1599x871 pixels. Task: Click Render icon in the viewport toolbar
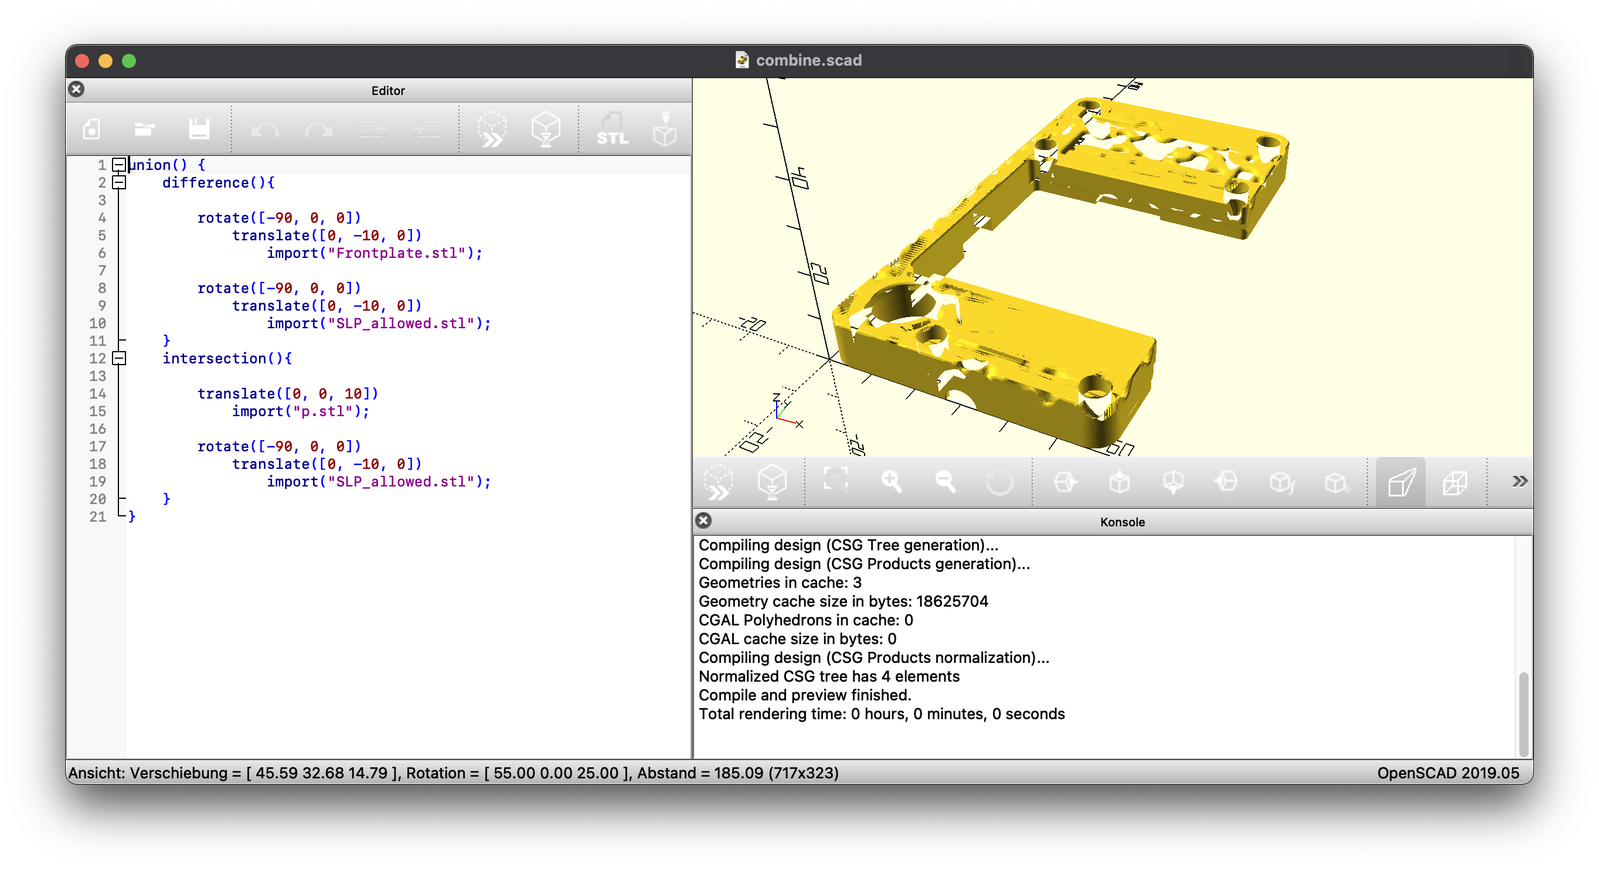coord(772,482)
